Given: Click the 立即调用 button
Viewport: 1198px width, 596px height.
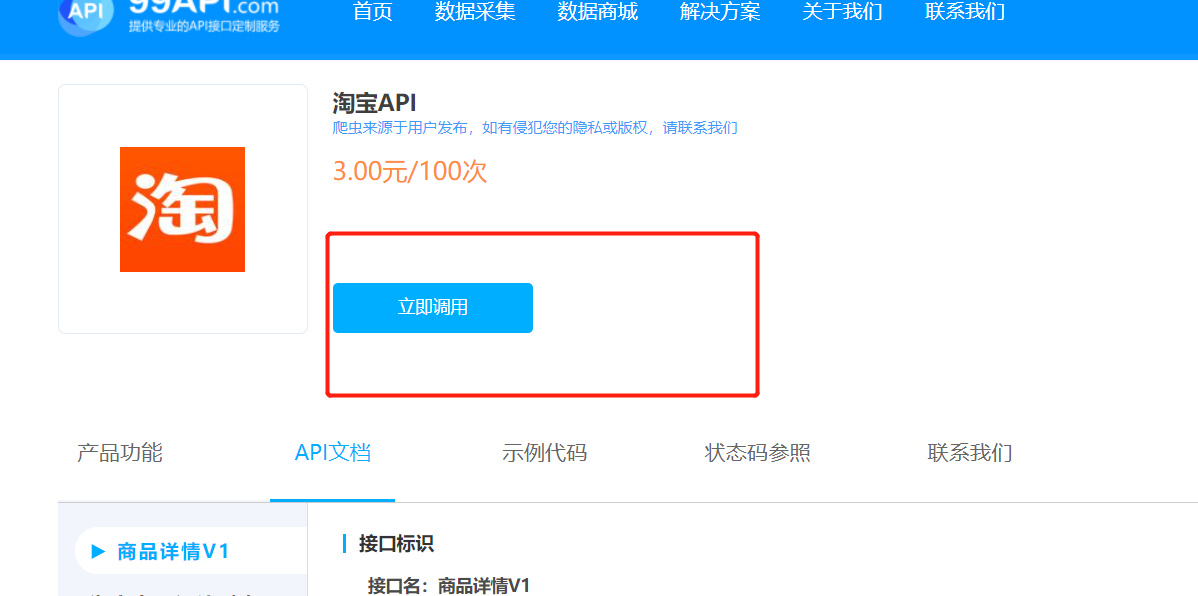Looking at the screenshot, I should coord(433,308).
